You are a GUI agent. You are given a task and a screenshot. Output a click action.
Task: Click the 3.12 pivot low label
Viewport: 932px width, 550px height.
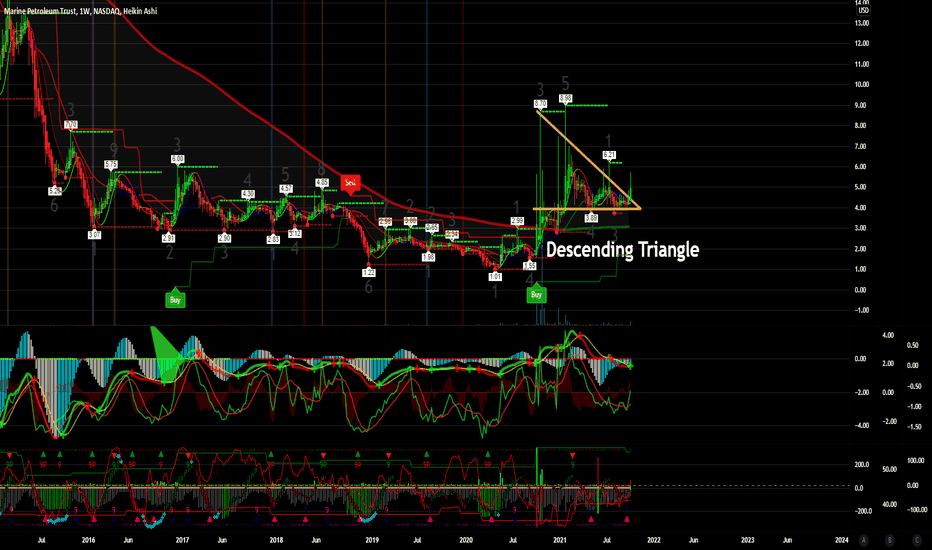[295, 234]
